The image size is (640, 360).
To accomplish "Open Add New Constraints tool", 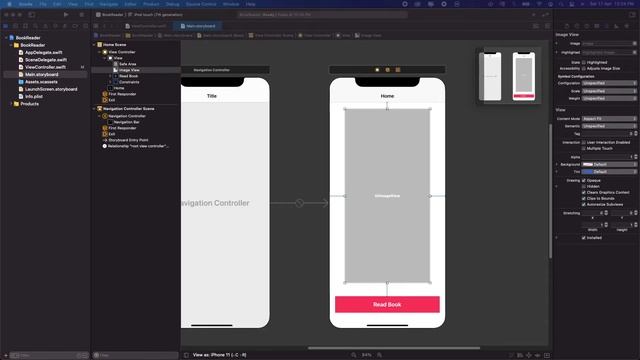I will click(529, 355).
